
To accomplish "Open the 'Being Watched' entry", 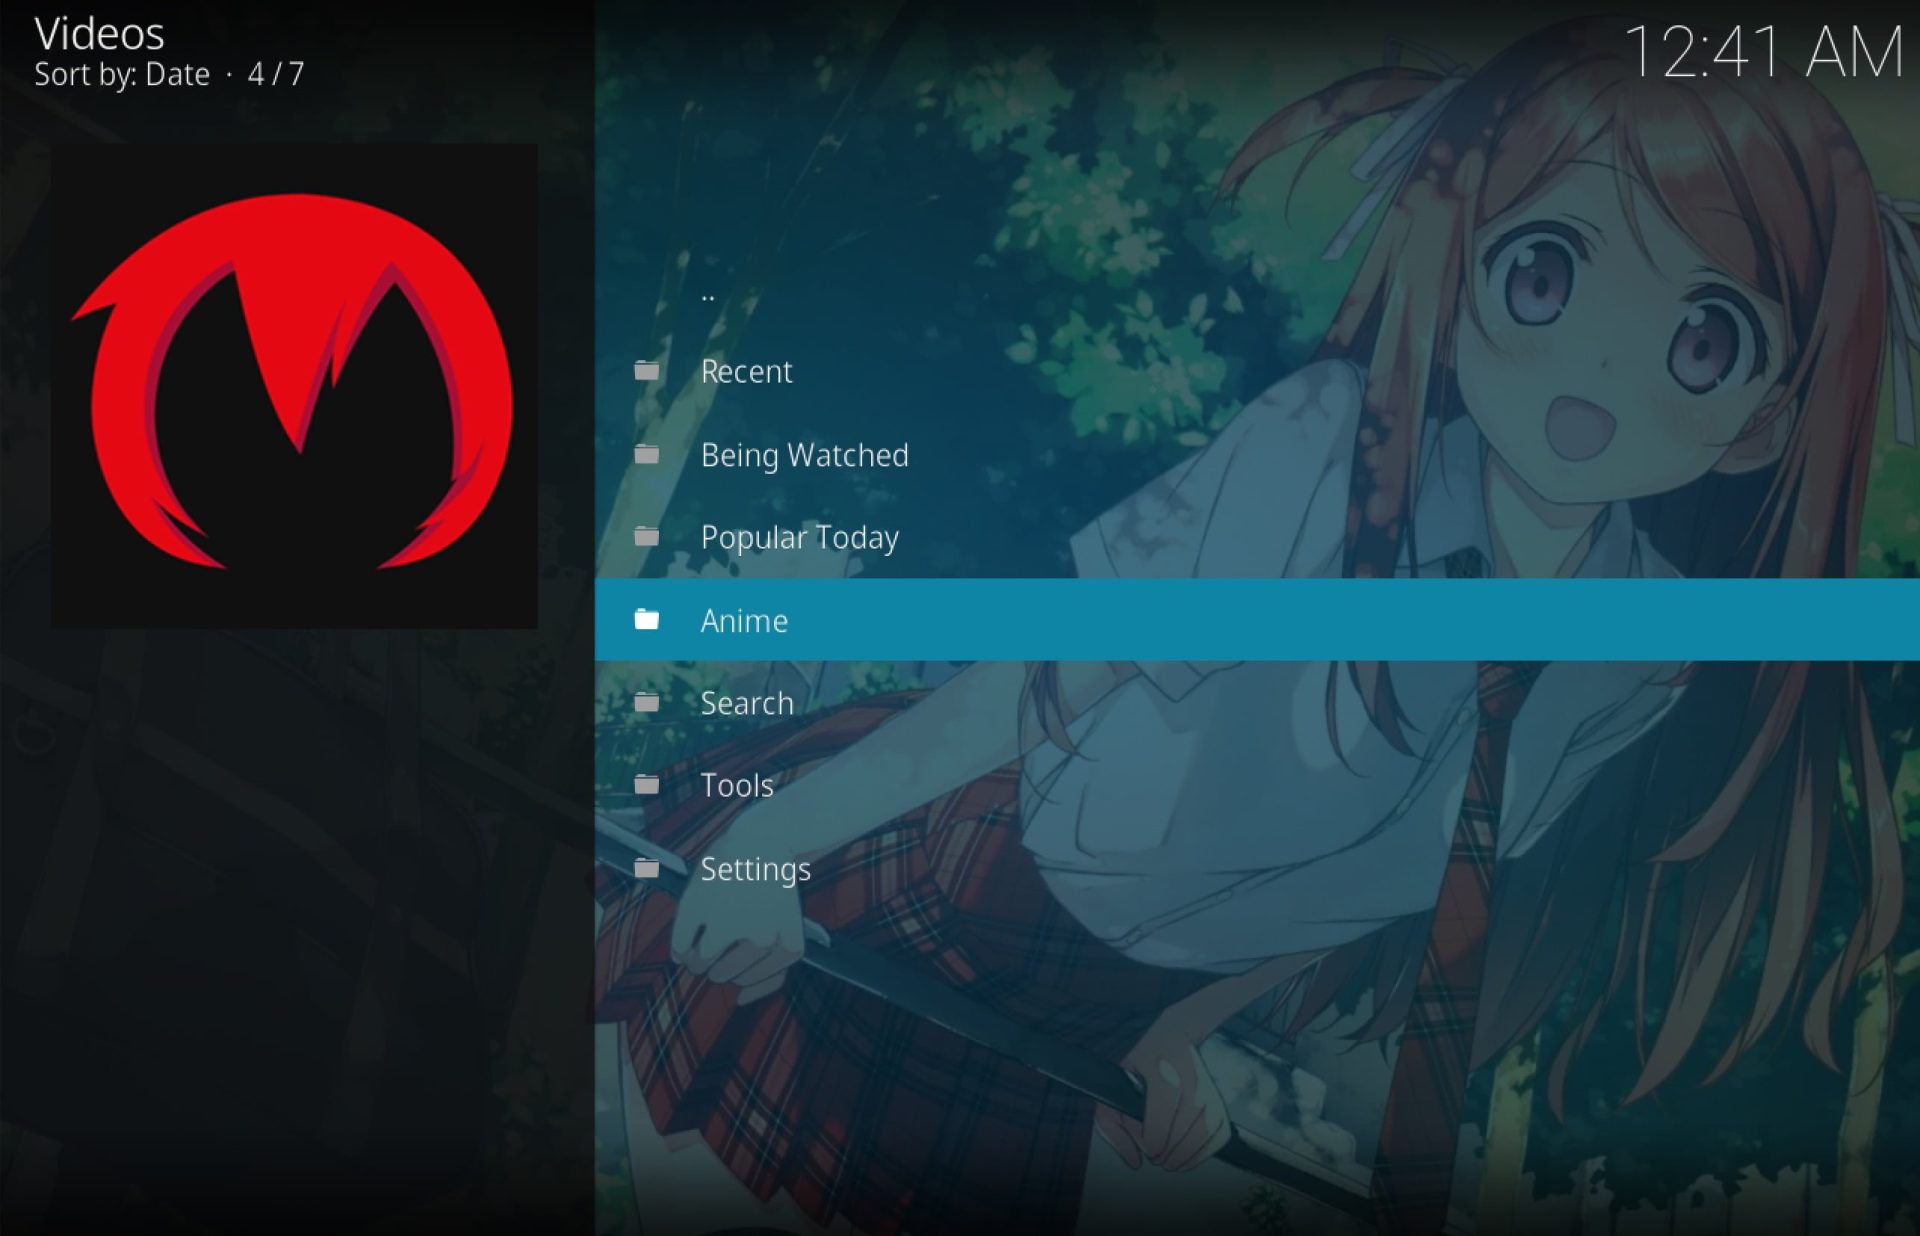I will [1257, 455].
